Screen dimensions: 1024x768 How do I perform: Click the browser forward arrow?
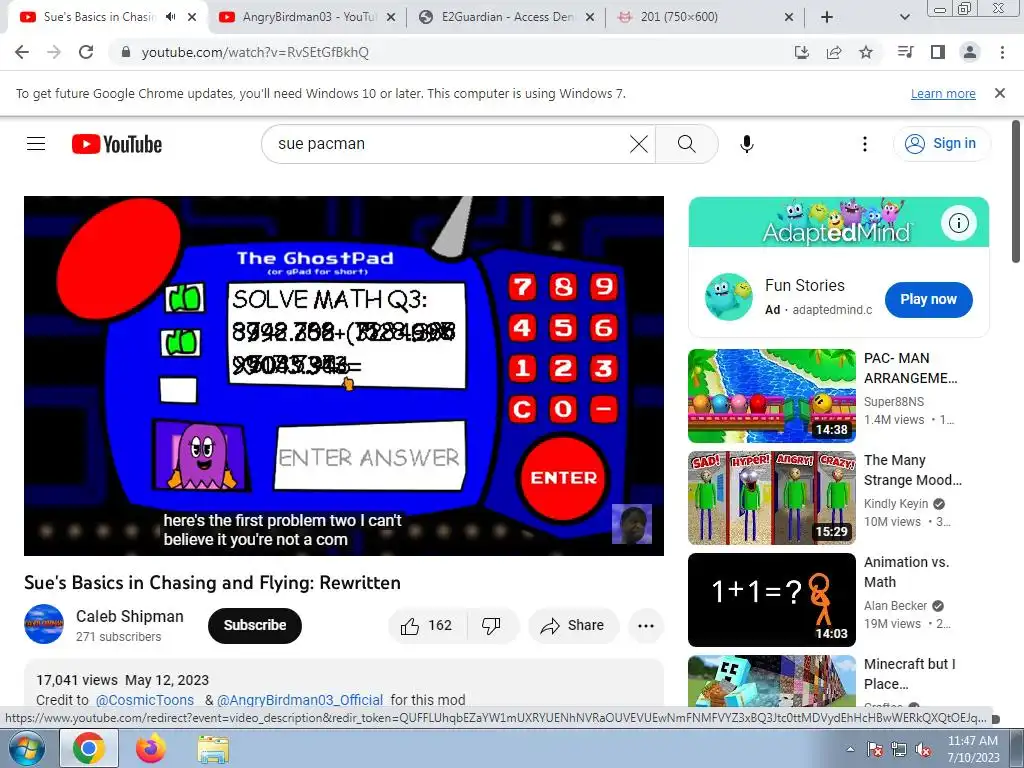click(x=54, y=52)
